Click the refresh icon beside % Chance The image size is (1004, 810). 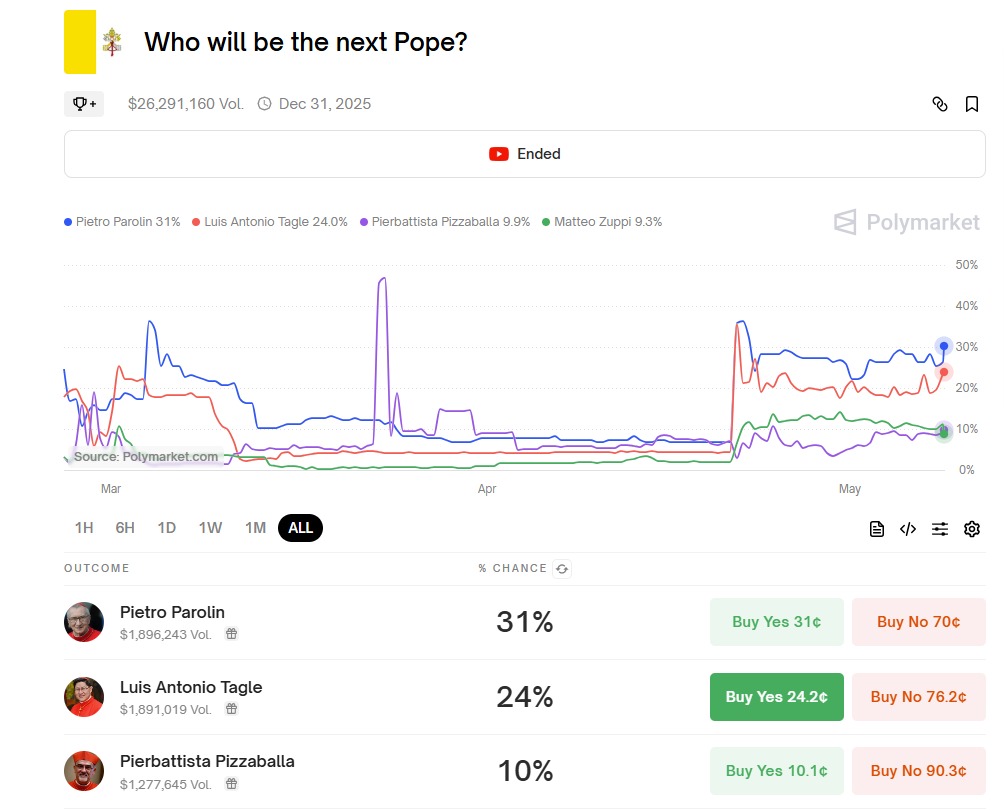[563, 569]
